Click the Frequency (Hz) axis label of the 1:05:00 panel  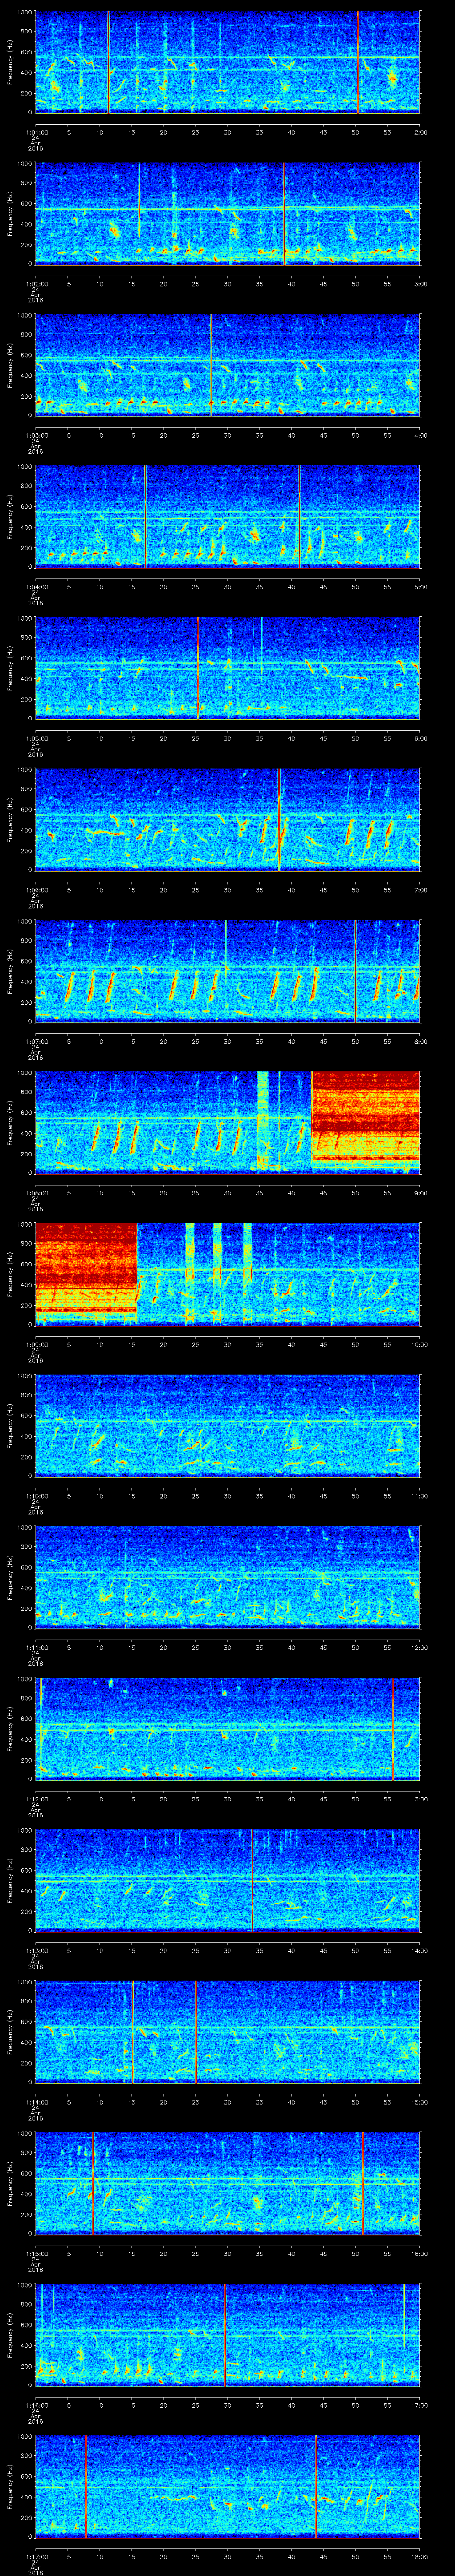[x=10, y=668]
